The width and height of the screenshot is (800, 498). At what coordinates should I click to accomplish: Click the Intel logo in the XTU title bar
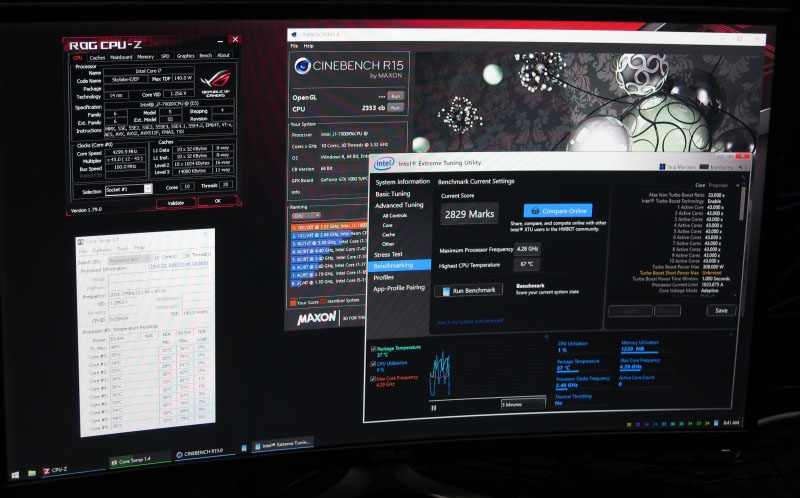pyautogui.click(x=383, y=162)
